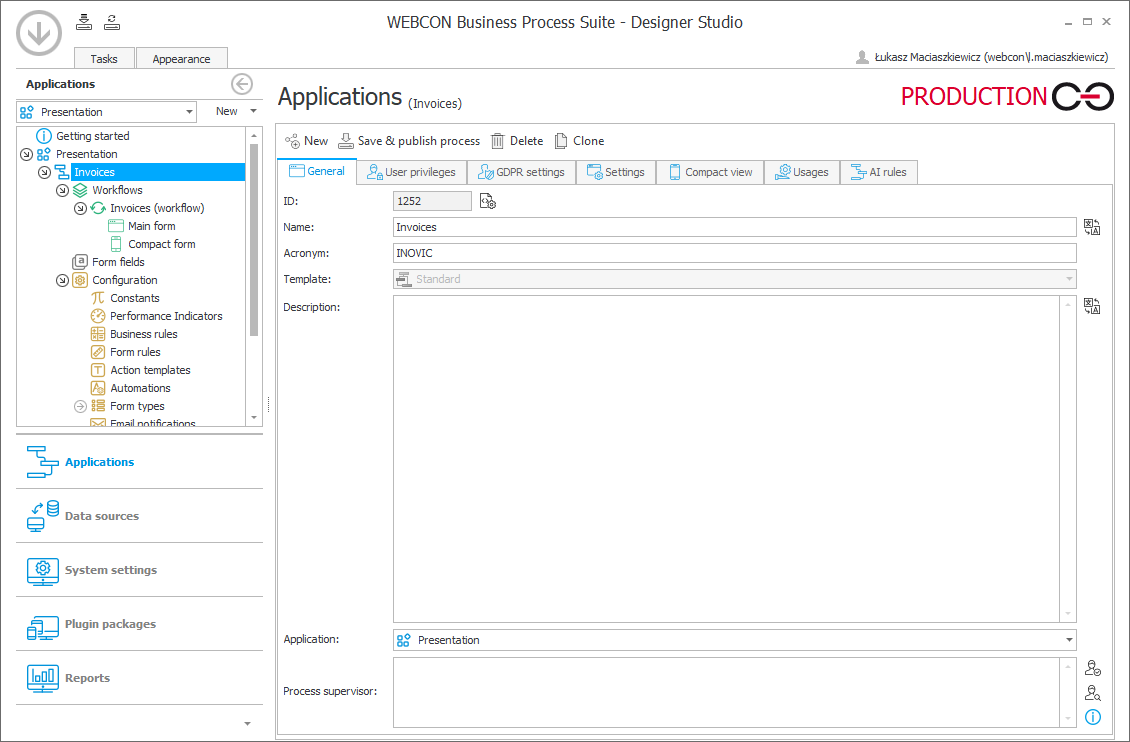Click the collapse panel back-arrow icon
The width and height of the screenshot is (1130, 742).
[241, 84]
